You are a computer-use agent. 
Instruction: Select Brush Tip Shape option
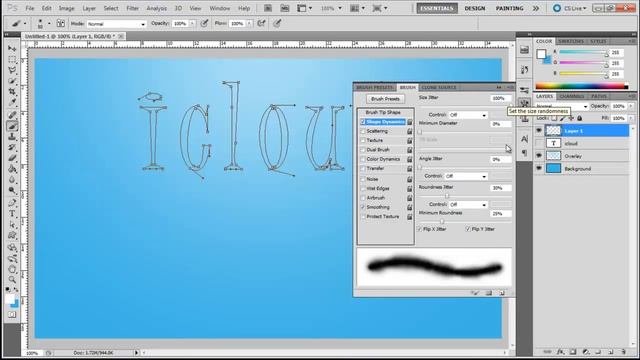pos(383,112)
